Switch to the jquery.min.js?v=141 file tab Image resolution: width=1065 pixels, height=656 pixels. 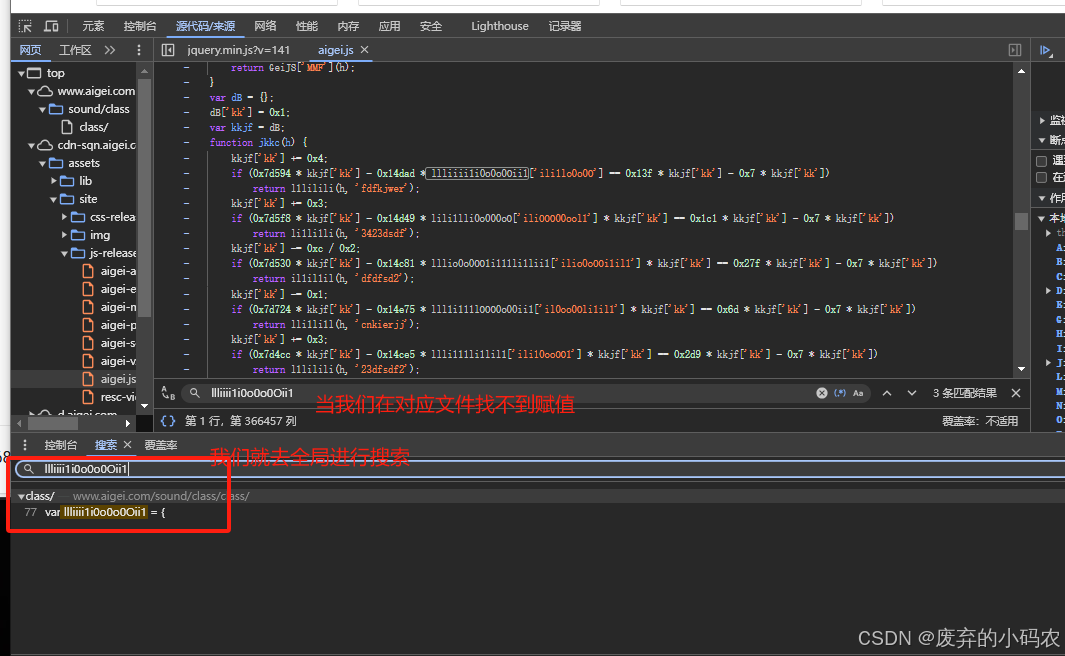coord(238,50)
